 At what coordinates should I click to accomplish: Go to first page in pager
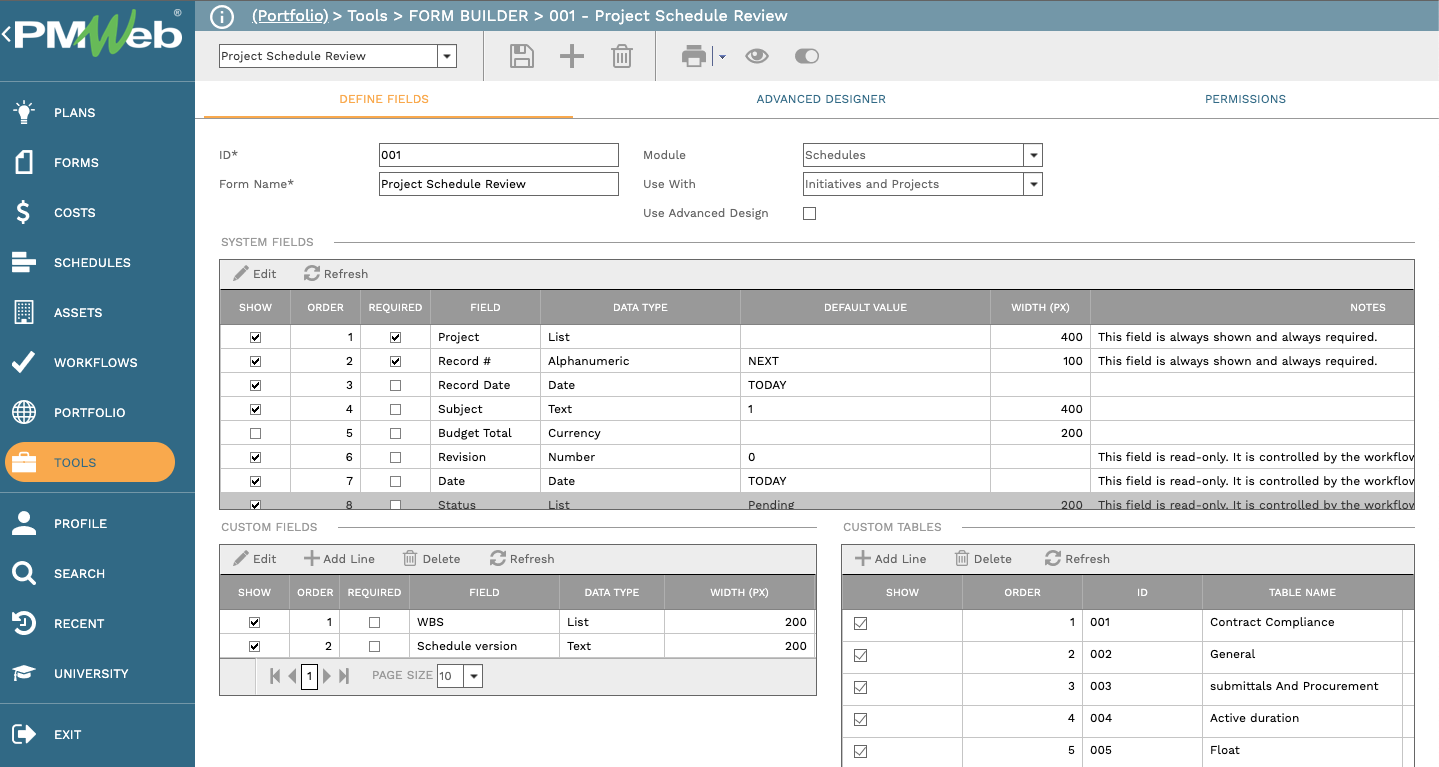(275, 676)
